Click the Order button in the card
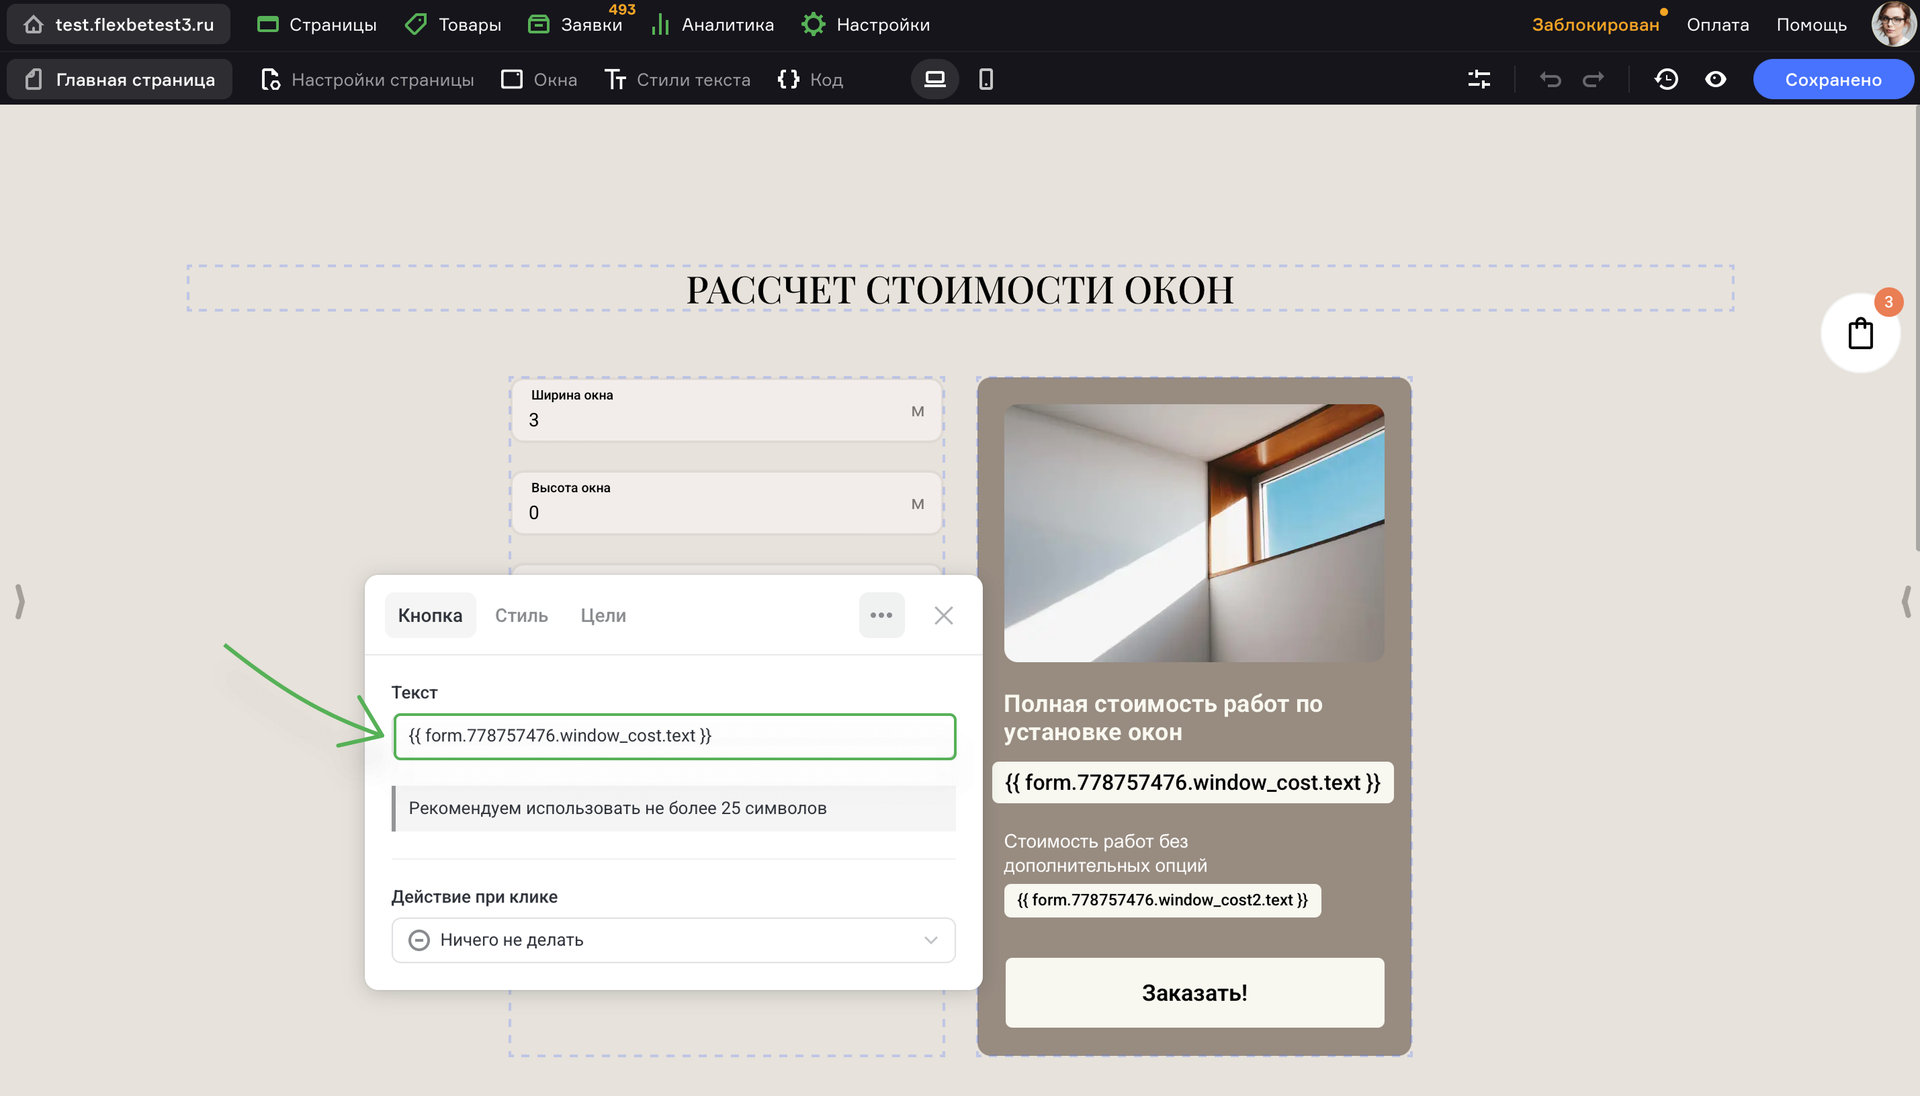Image resolution: width=1920 pixels, height=1096 pixels. [1194, 992]
